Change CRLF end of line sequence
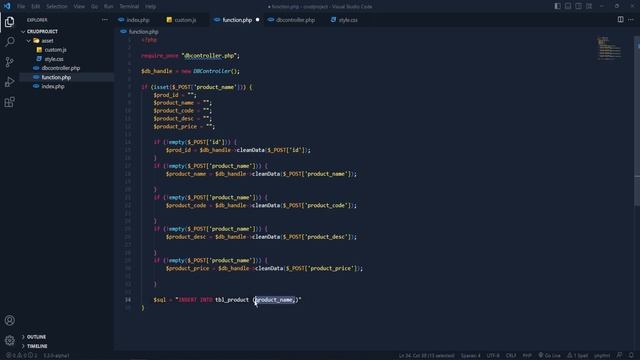This screenshot has height=360, width=640. pos(511,356)
